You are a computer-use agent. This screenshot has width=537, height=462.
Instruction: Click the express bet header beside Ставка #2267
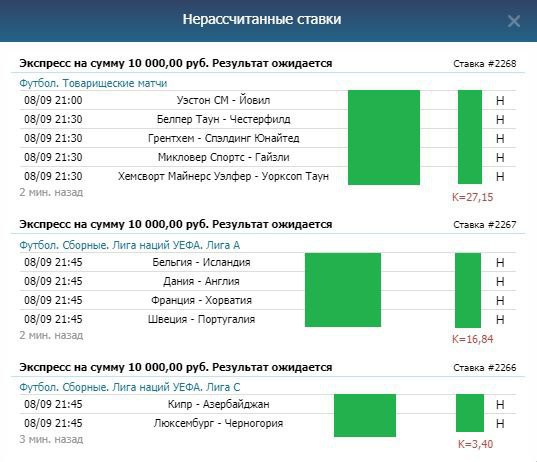point(176,224)
